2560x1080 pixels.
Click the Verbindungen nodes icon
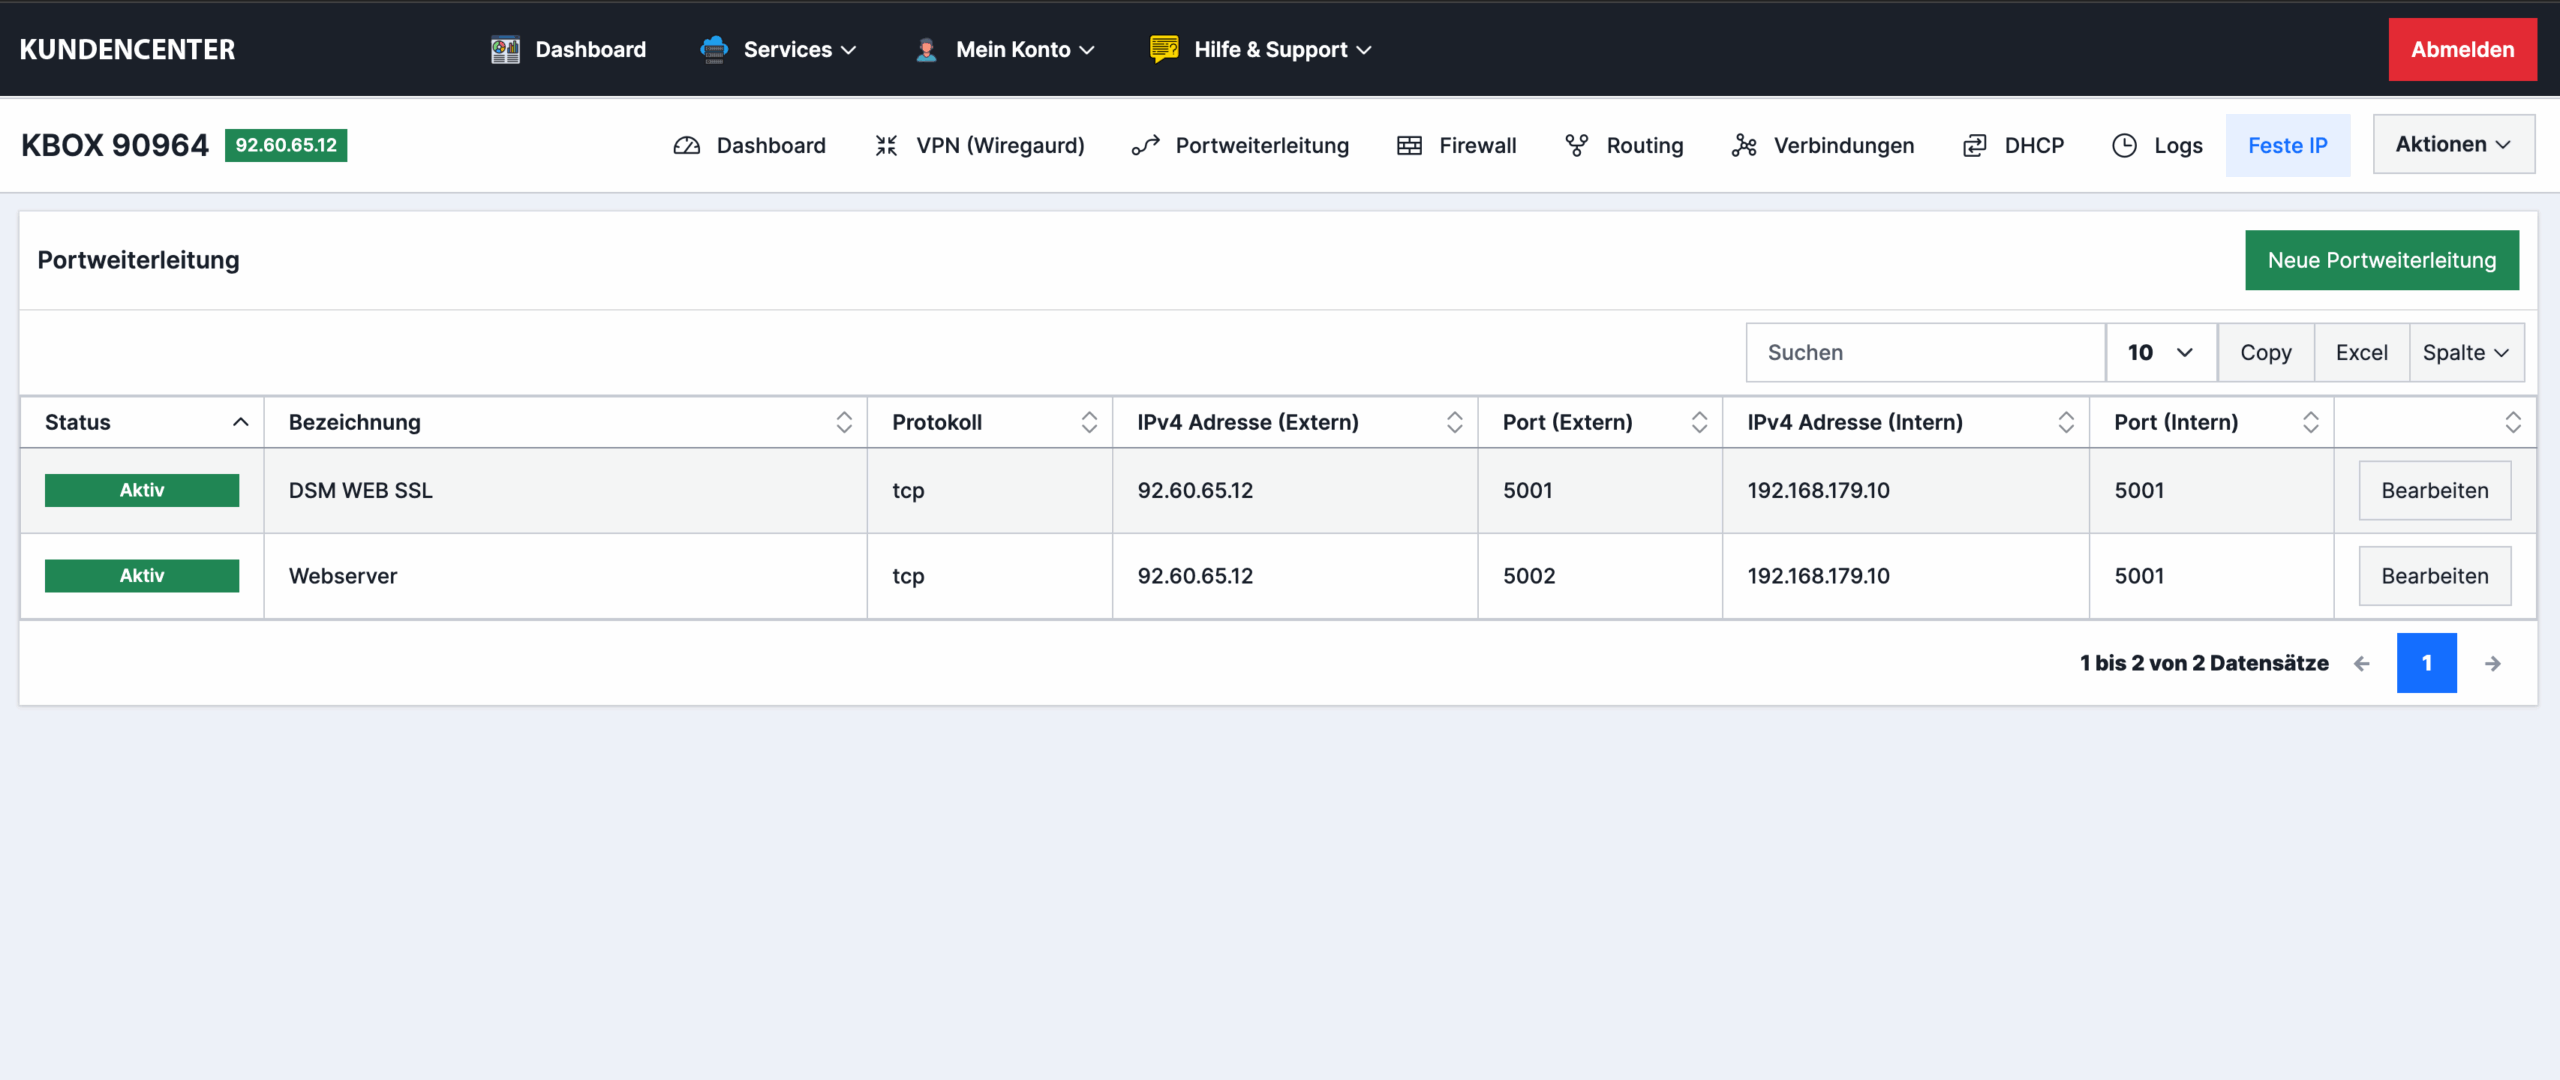pyautogui.click(x=1744, y=146)
